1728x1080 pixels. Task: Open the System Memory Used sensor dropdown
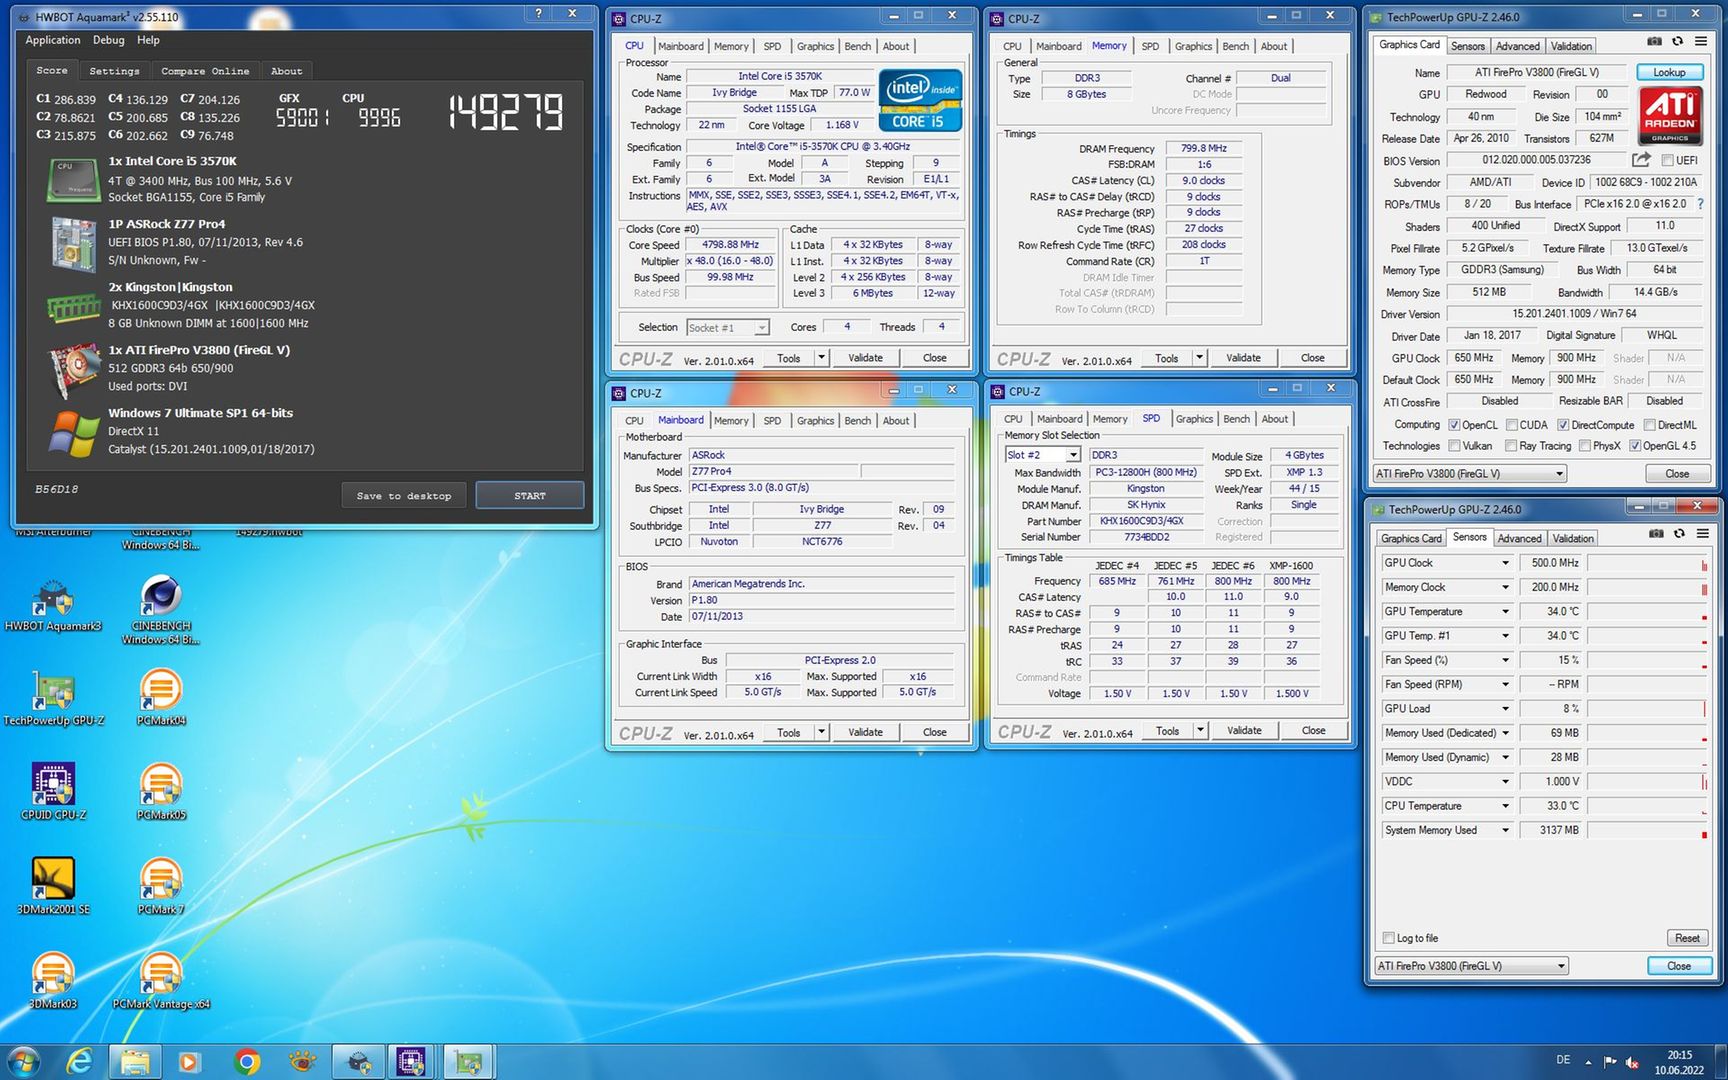click(x=1504, y=830)
